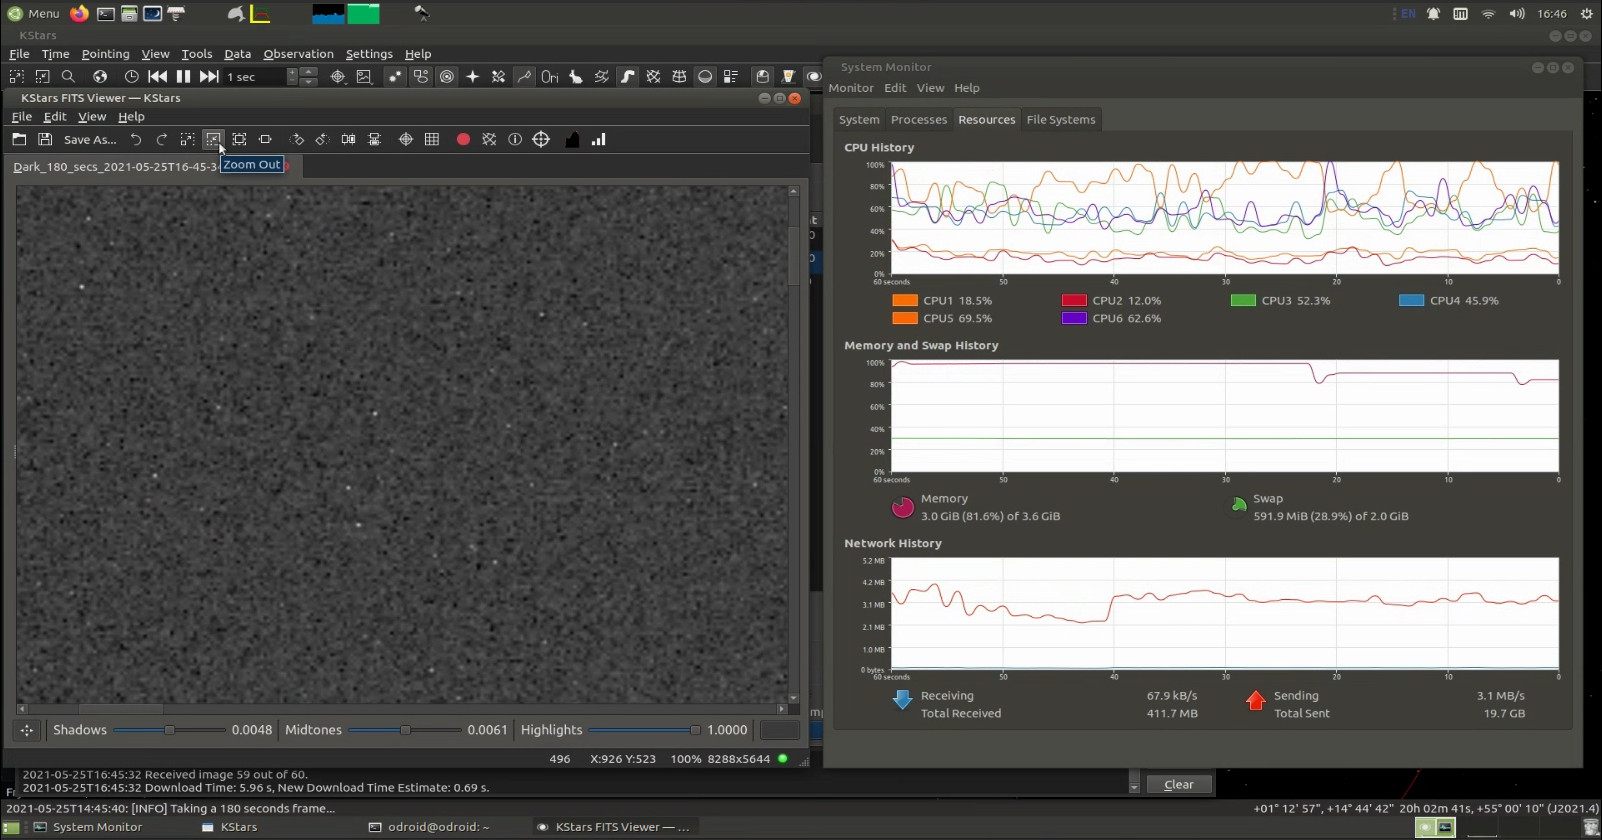Rotate image right in FITS Viewer
Image resolution: width=1602 pixels, height=840 pixels.
click(296, 140)
